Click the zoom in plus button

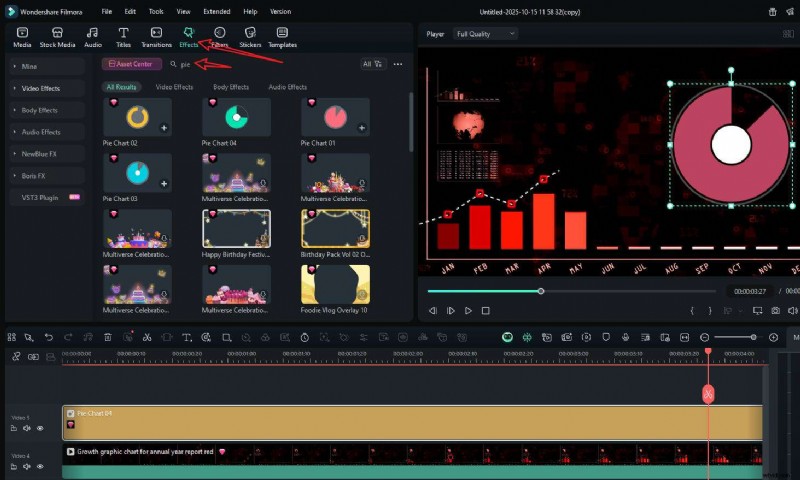click(773, 337)
